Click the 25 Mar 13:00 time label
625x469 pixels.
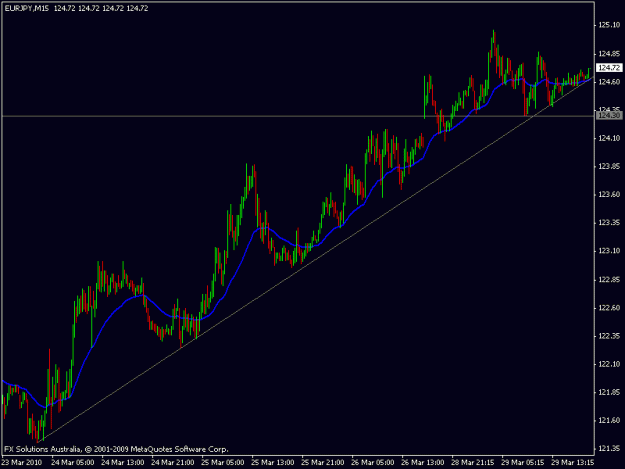[273, 463]
